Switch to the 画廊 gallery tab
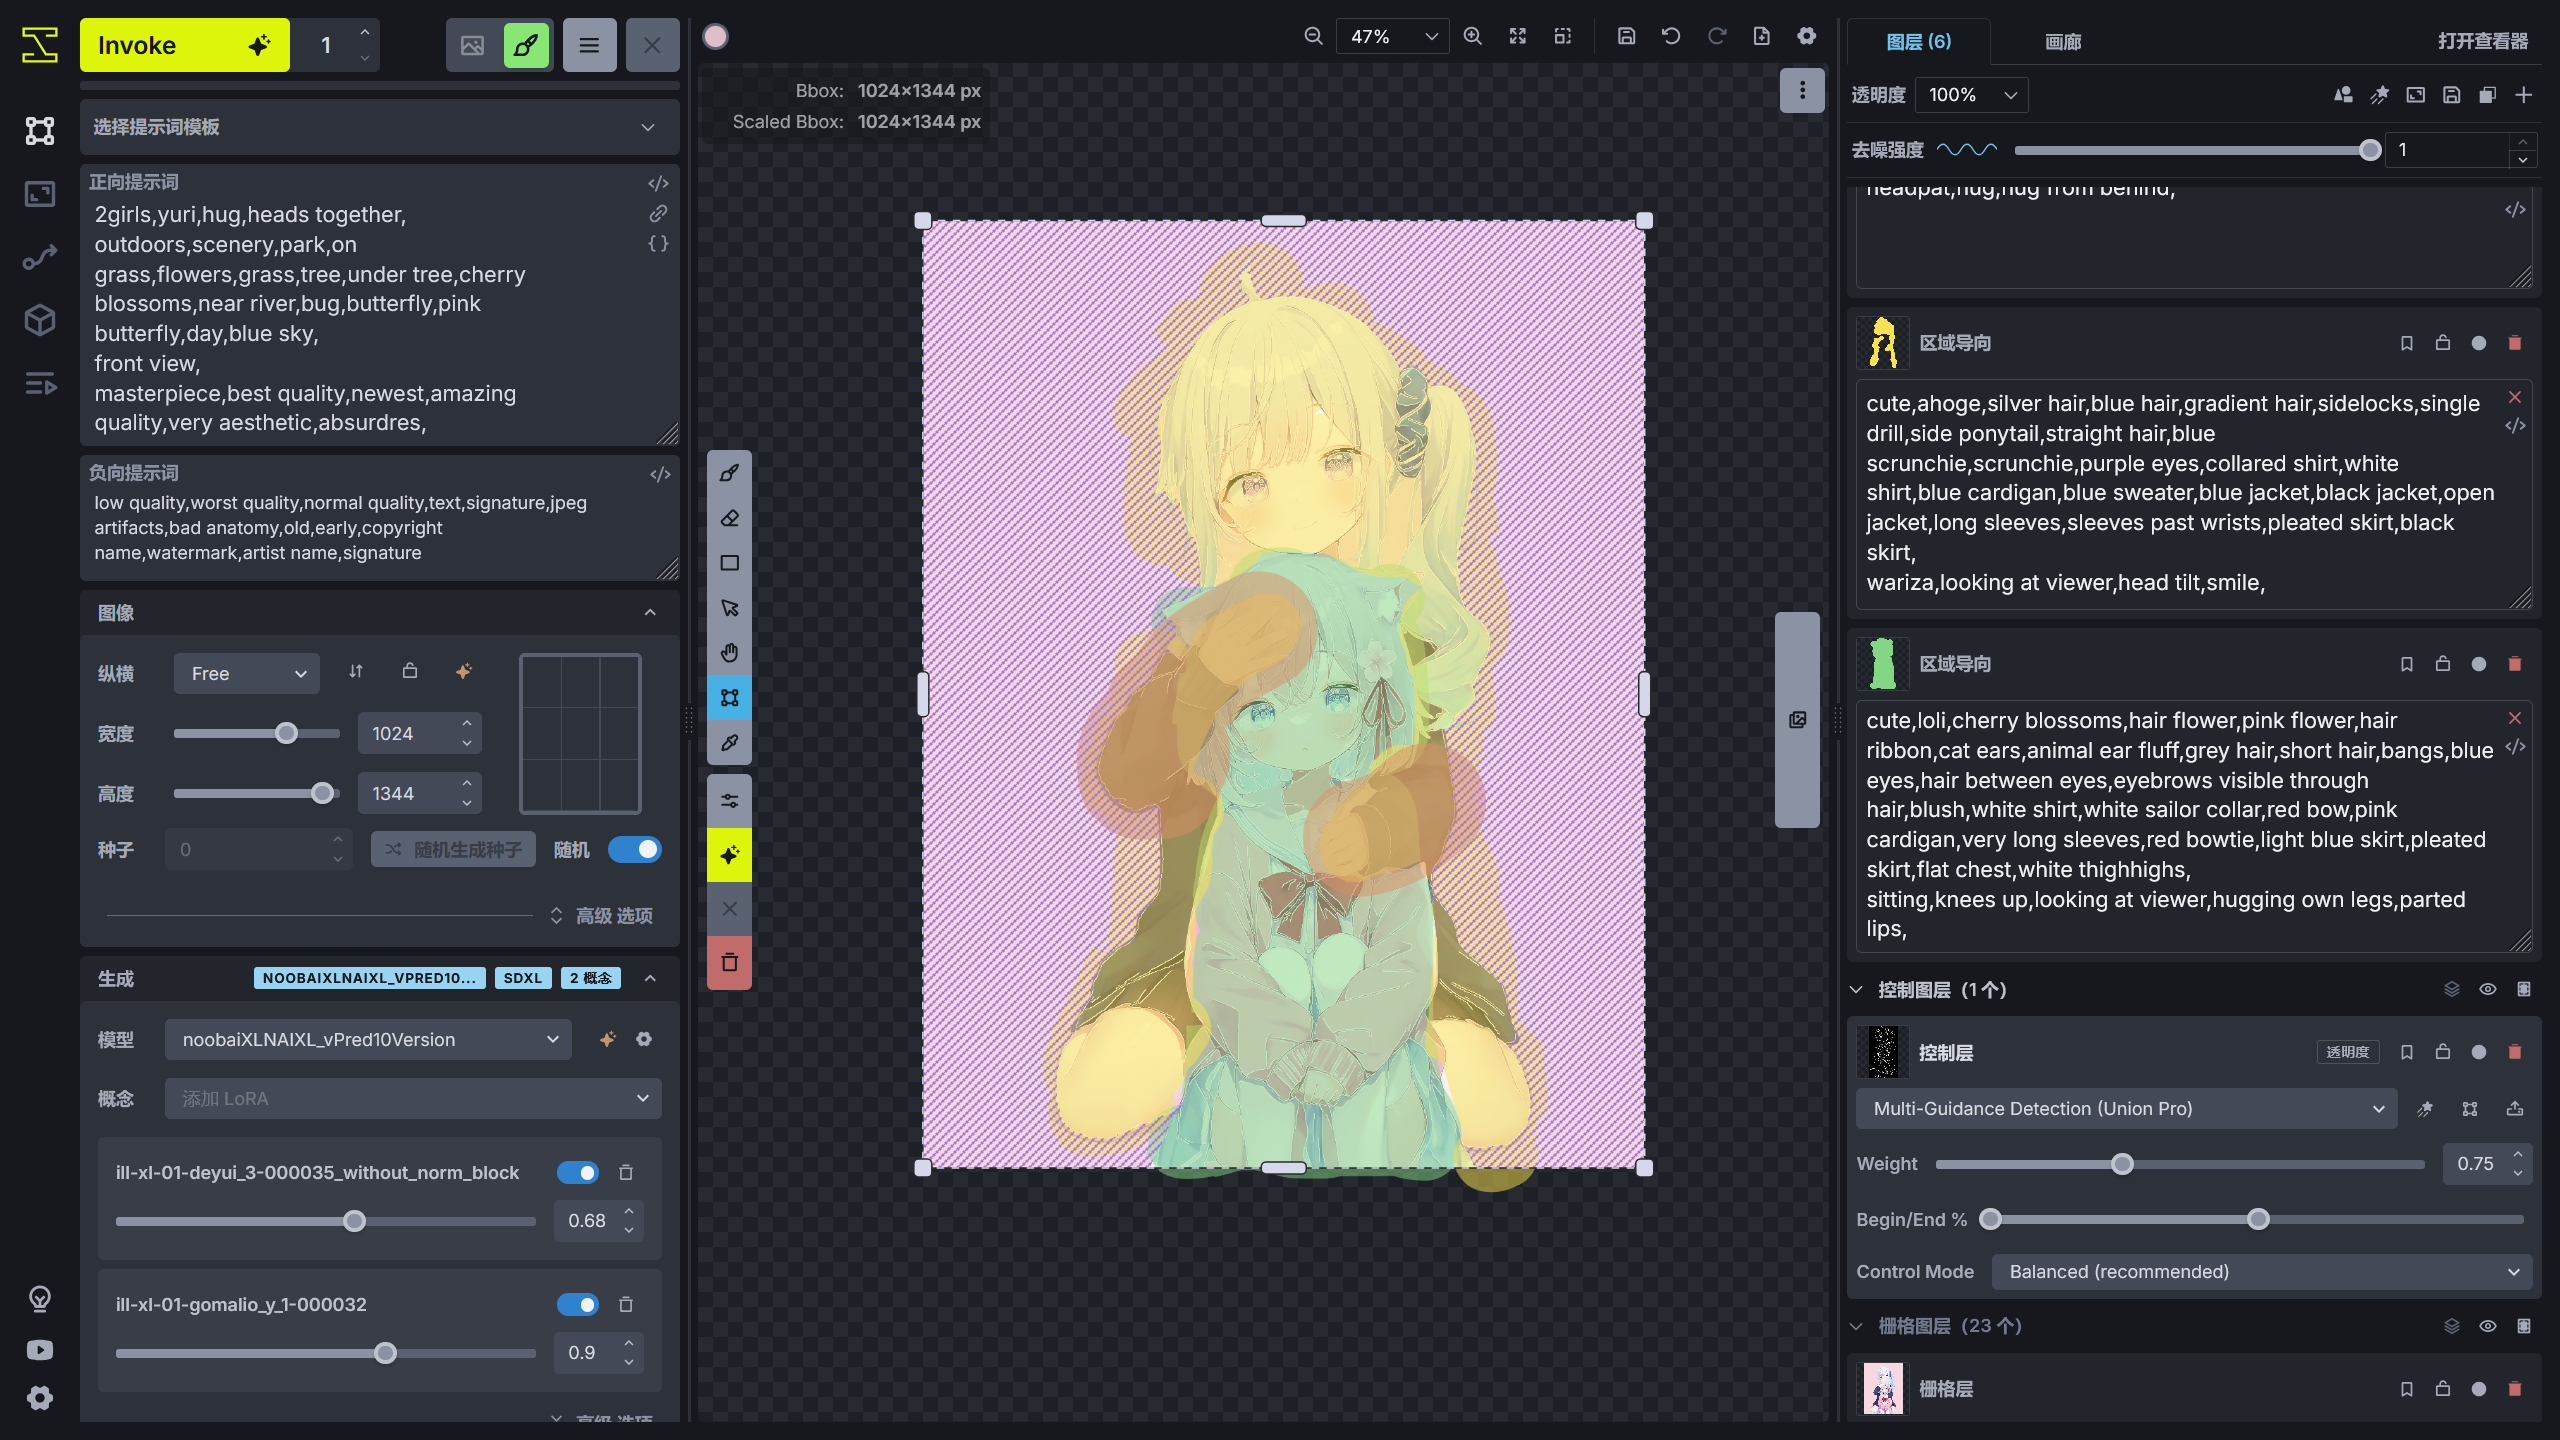 tap(2062, 41)
